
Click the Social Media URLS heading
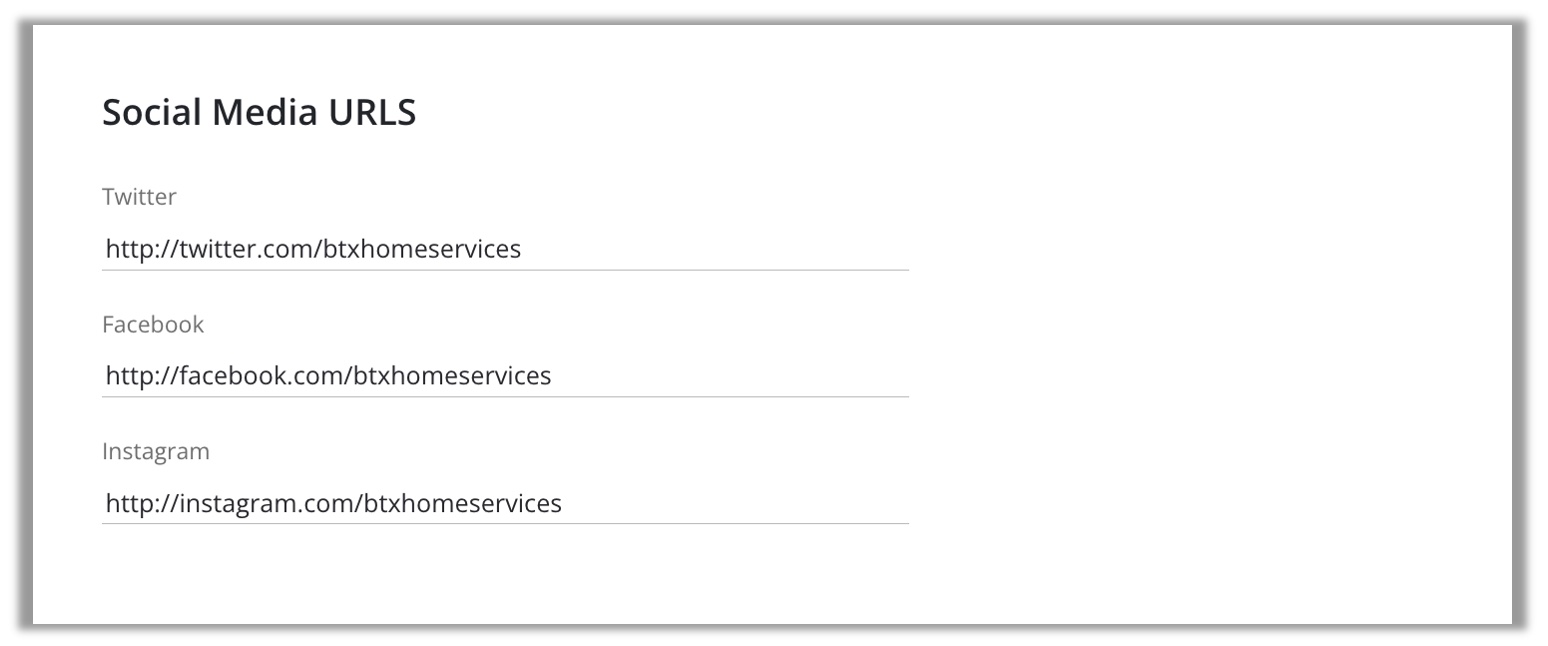point(259,112)
